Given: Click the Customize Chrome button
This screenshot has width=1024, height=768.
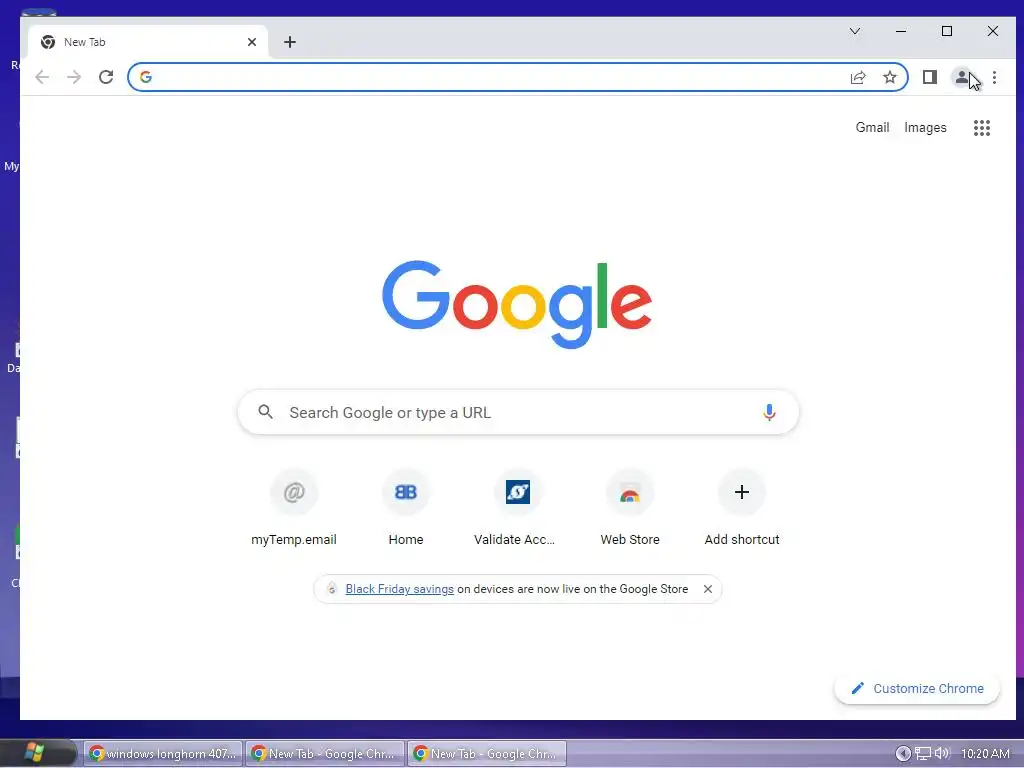Looking at the screenshot, I should tap(917, 689).
